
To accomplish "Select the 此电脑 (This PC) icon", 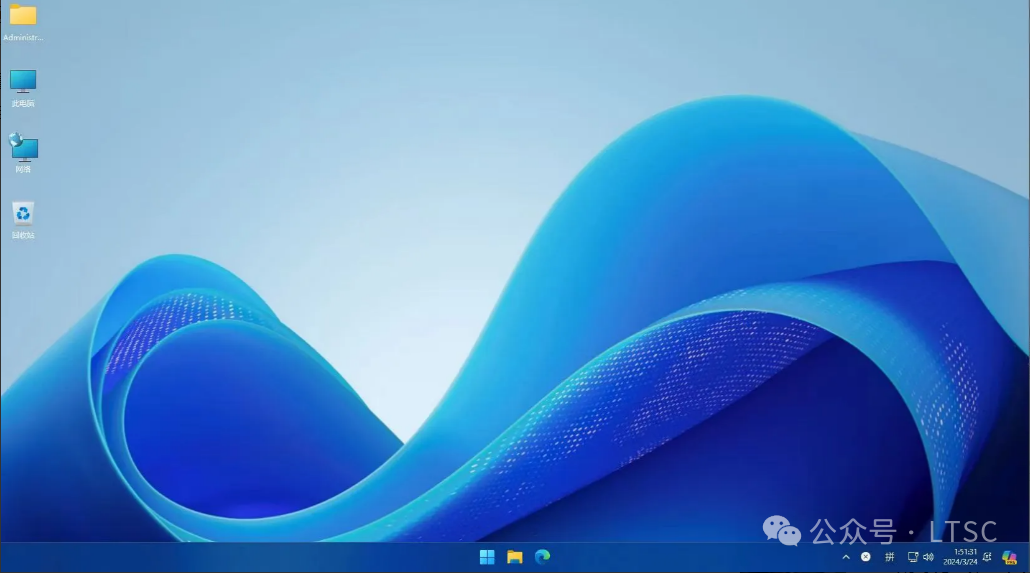I will (x=23, y=88).
